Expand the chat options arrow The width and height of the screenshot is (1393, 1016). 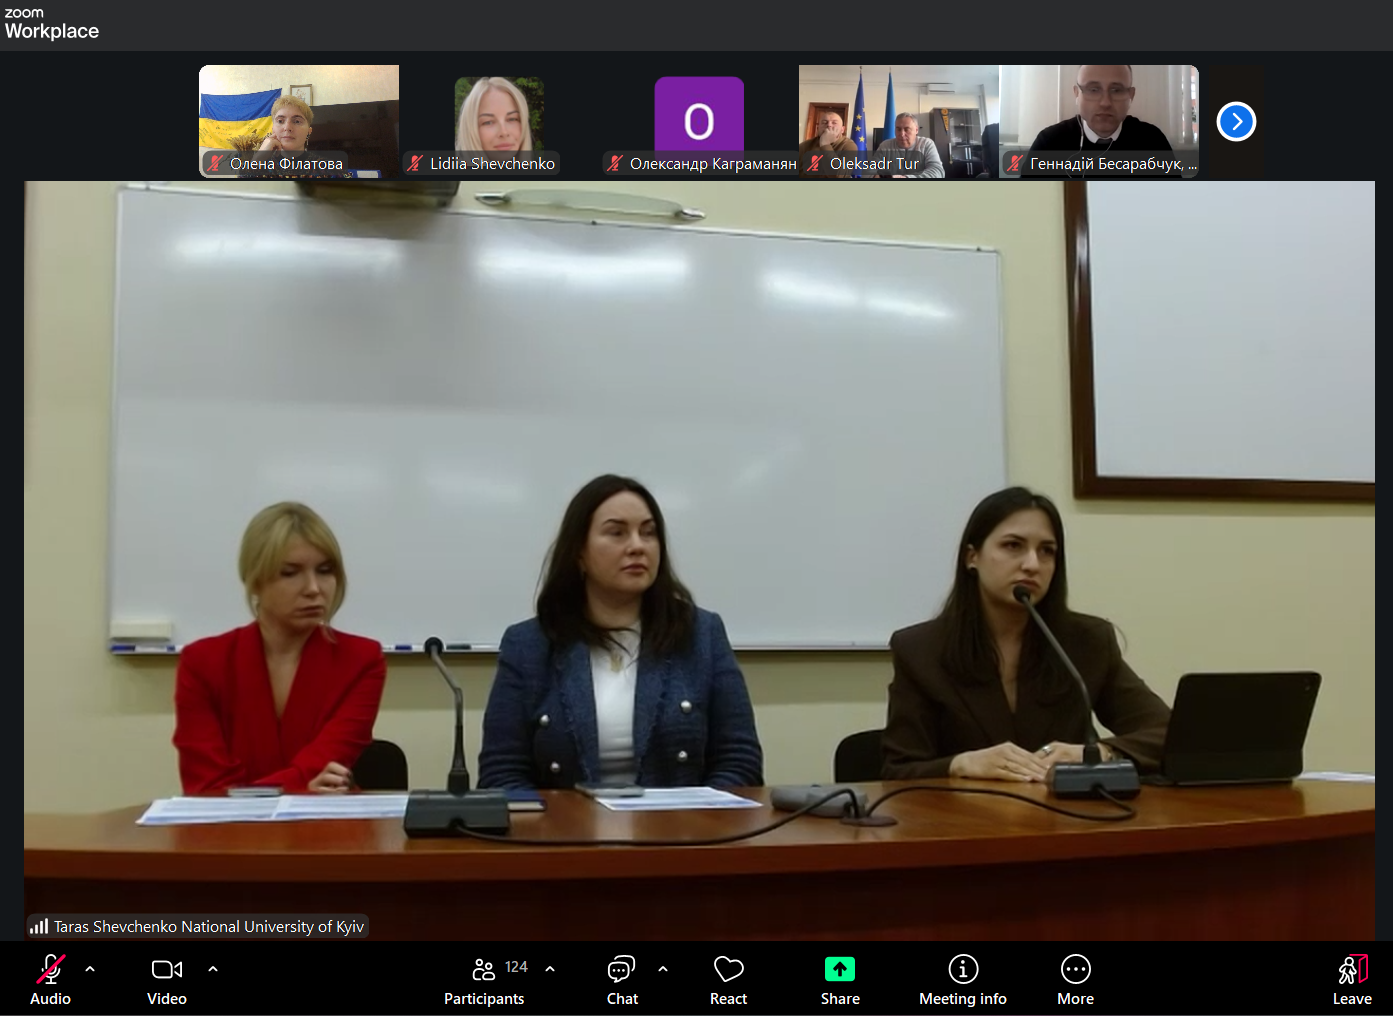[x=663, y=969]
